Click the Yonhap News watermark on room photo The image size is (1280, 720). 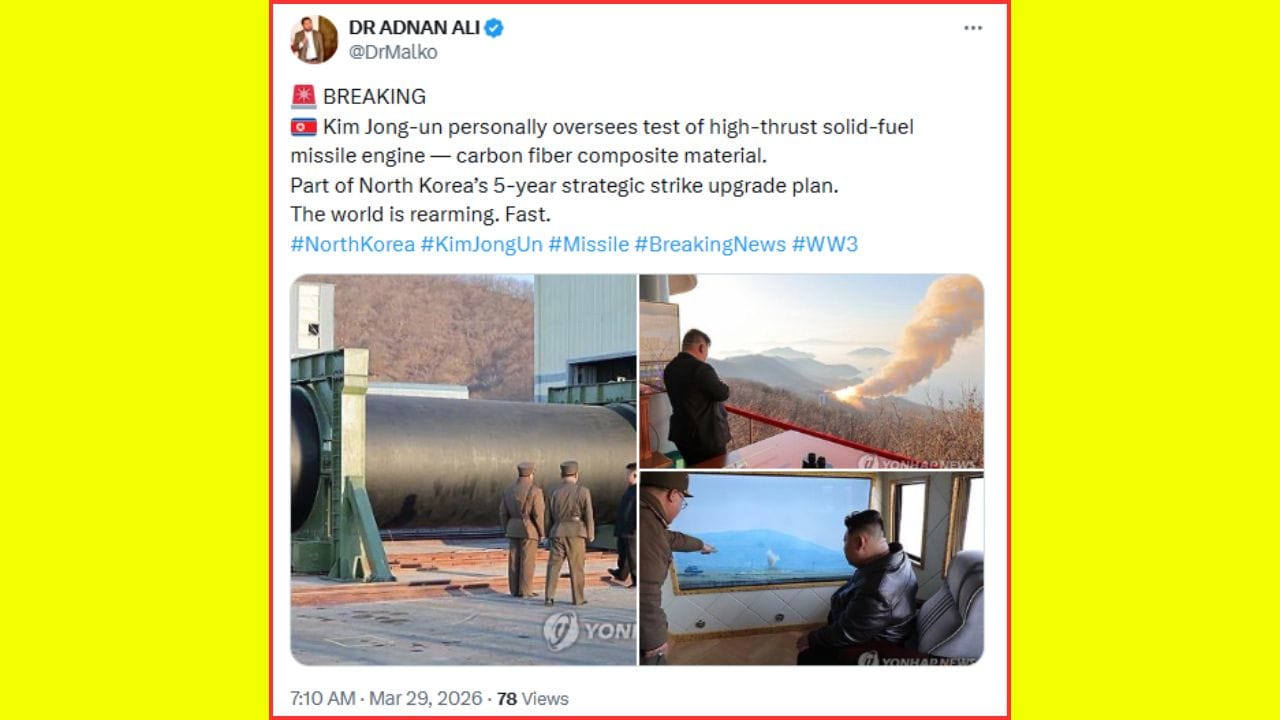917,659
